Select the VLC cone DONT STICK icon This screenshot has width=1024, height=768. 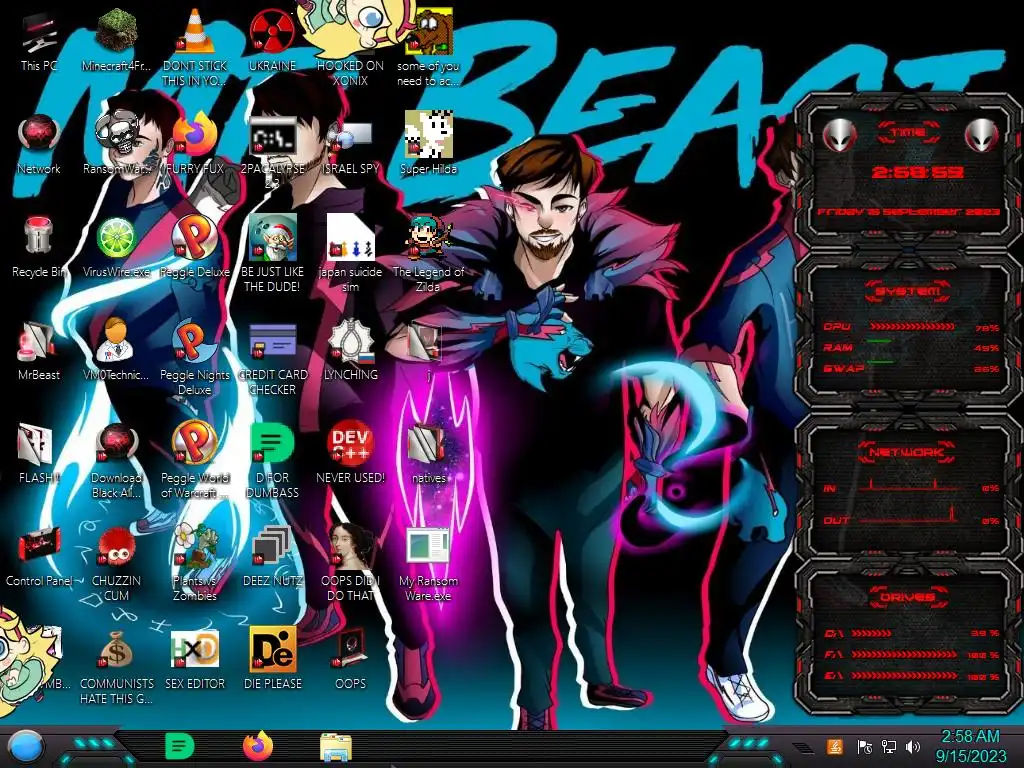195,32
